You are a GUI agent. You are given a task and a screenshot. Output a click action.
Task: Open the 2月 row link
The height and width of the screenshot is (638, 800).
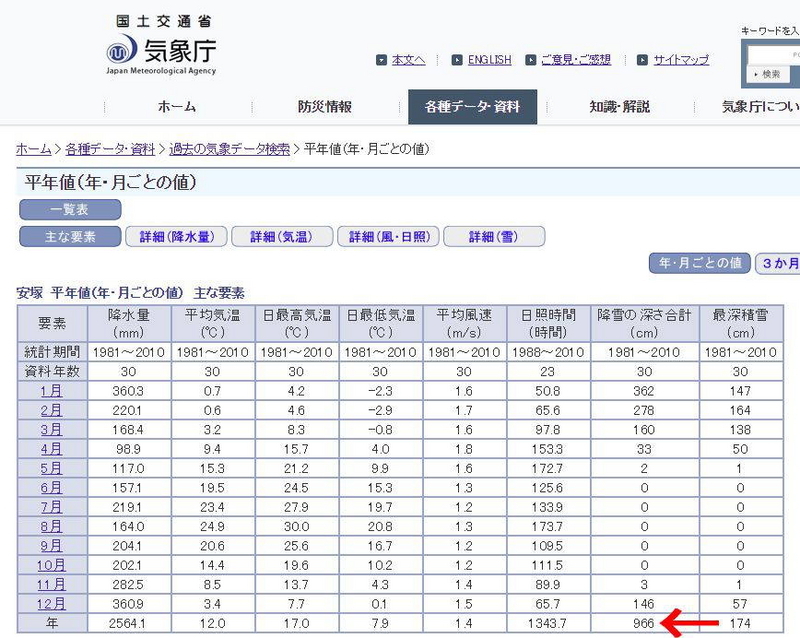click(52, 410)
